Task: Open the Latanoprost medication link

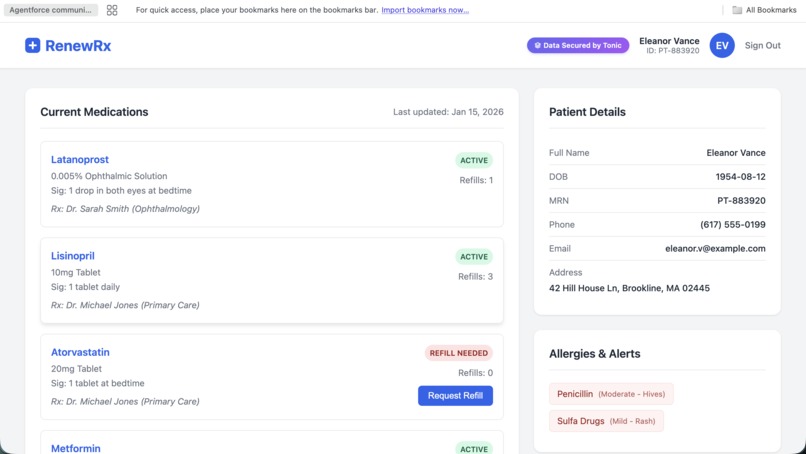Action: (x=80, y=159)
